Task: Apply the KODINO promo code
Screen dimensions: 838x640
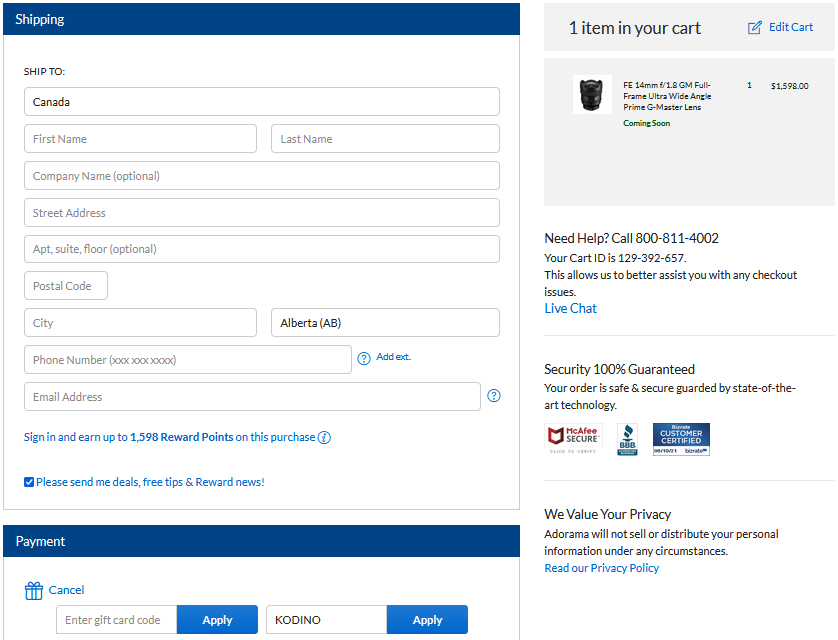Action: (428, 620)
